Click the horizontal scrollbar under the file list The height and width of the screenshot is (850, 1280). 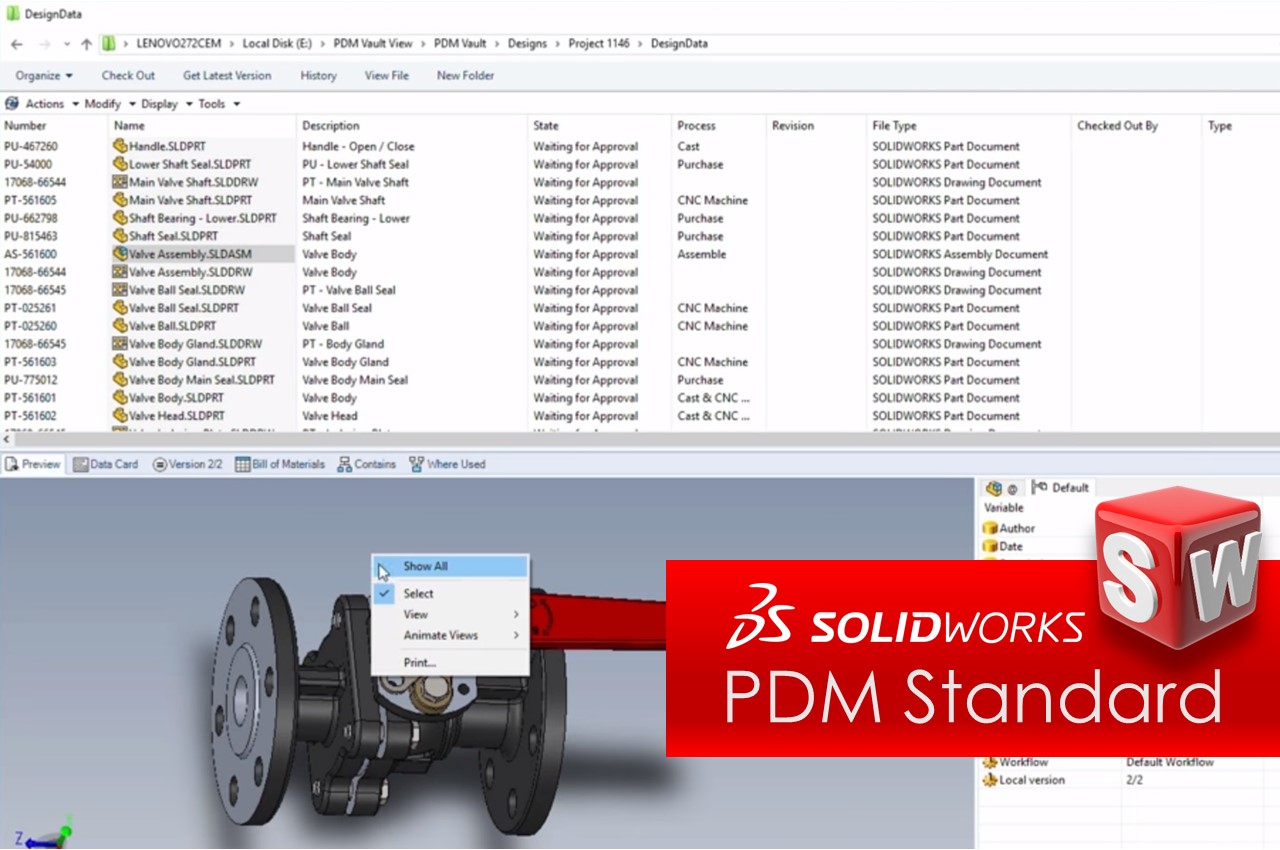[640, 439]
